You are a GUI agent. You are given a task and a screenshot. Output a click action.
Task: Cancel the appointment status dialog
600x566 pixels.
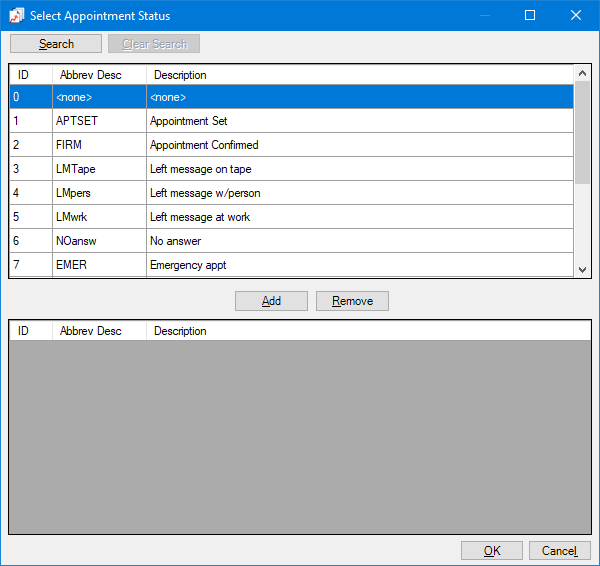(559, 551)
